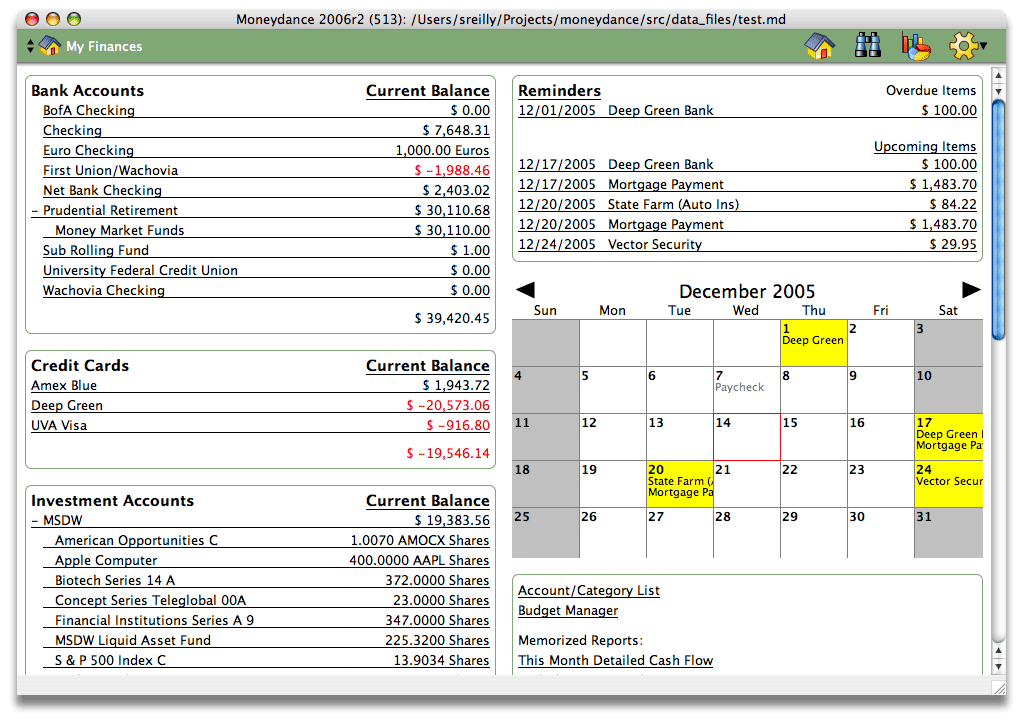Open the gear settings dropdown menu
1020x719 pixels.
coord(967,46)
